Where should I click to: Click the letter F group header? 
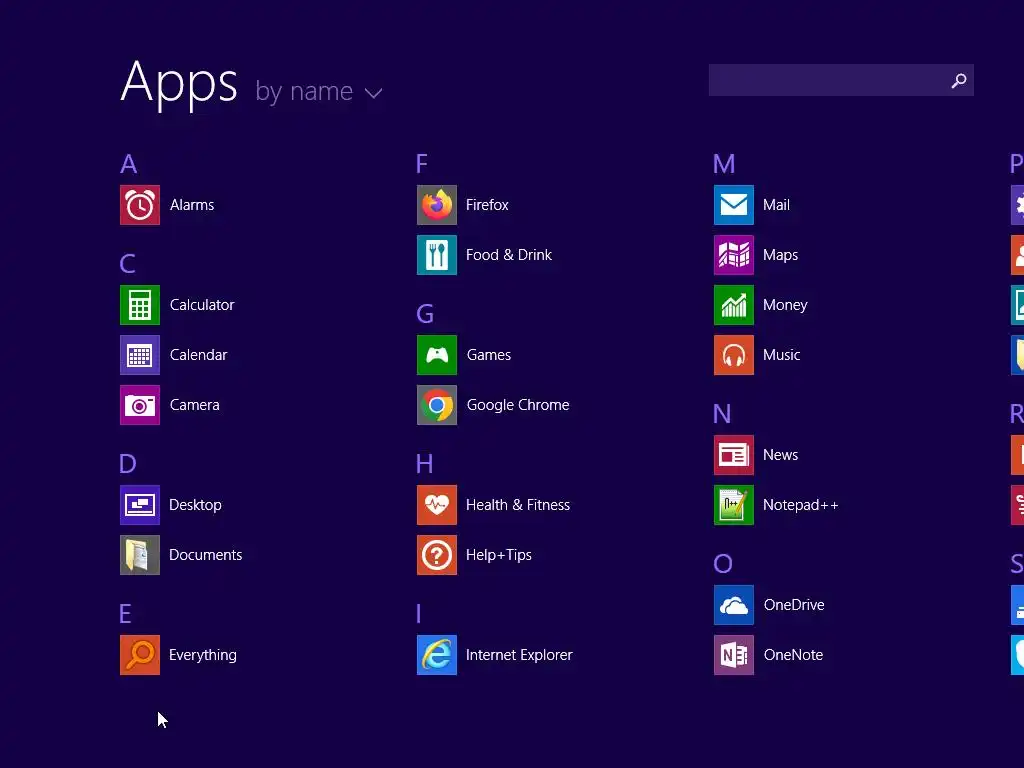[422, 164]
